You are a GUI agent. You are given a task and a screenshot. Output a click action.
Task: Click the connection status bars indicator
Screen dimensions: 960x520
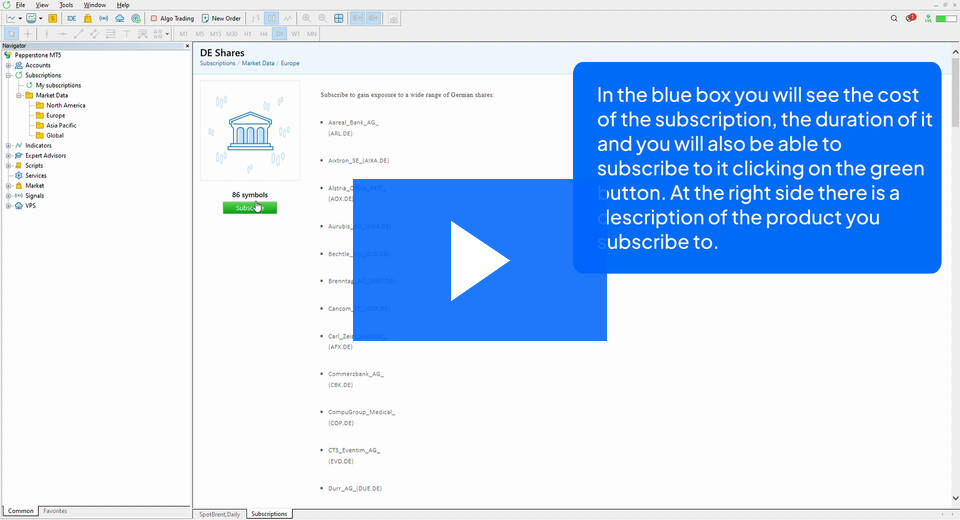(946, 18)
